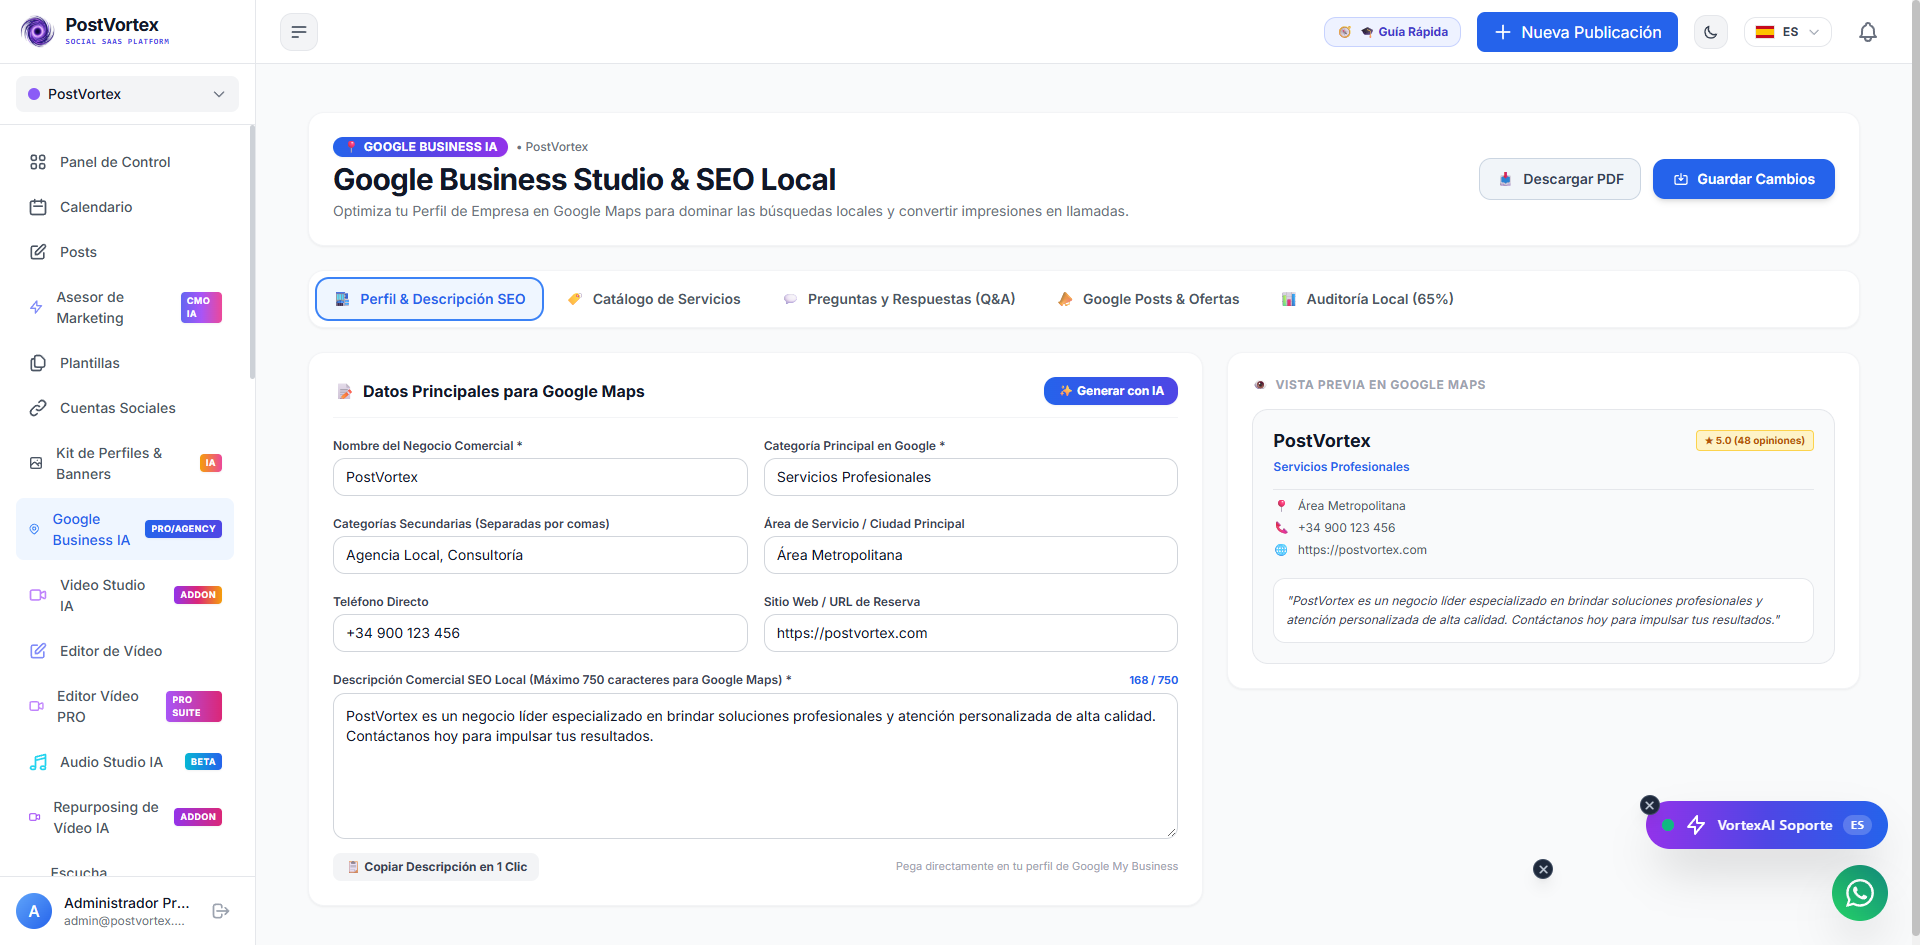Close the VortexAI Soporte widget
Viewport: 1920px width, 945px height.
tap(1650, 805)
